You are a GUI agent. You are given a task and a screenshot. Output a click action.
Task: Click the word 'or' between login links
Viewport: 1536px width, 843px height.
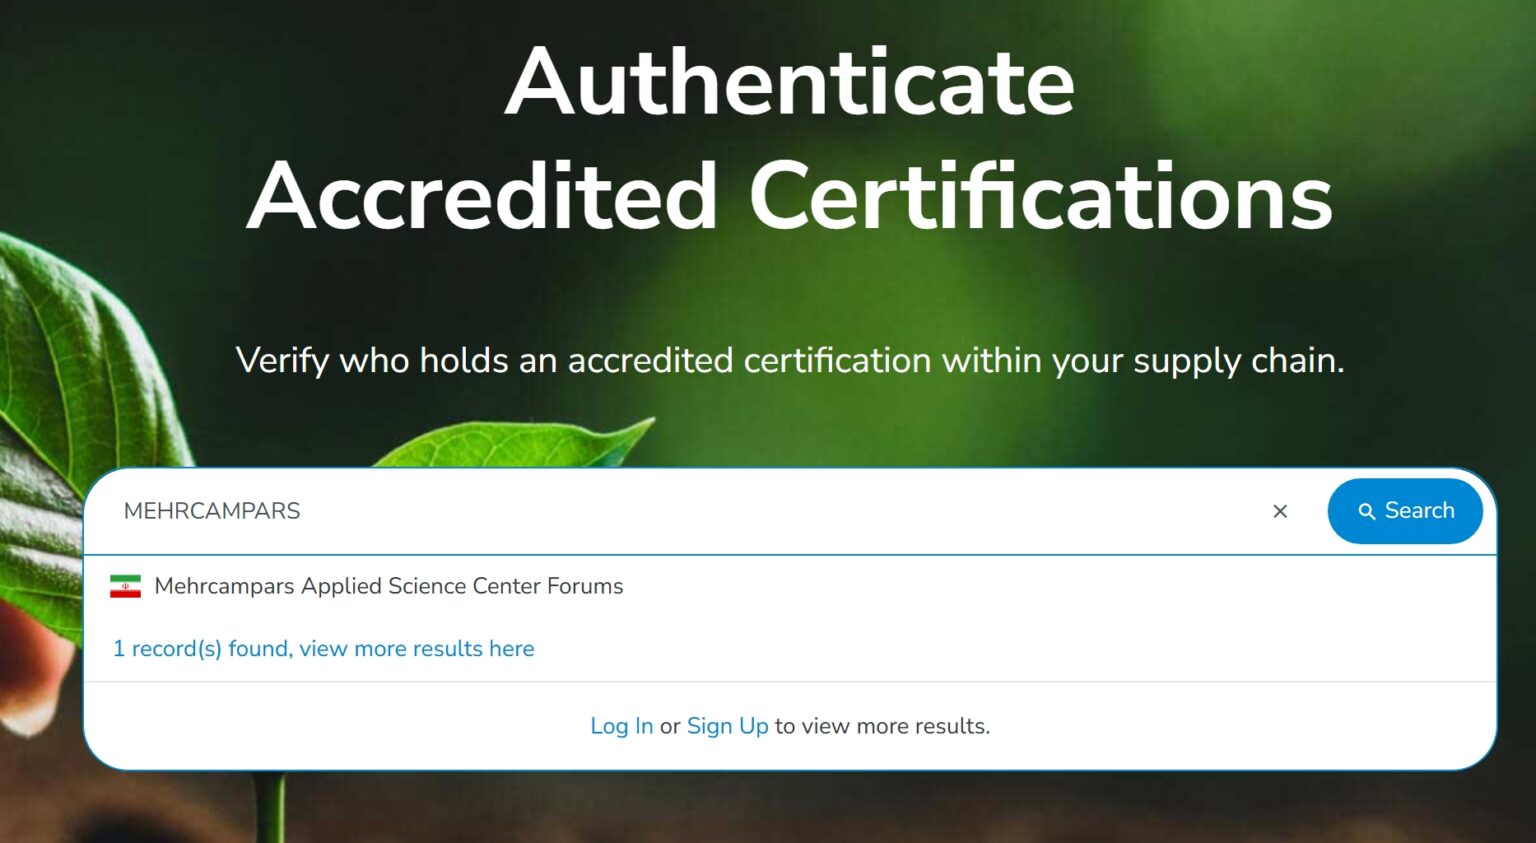[670, 726]
